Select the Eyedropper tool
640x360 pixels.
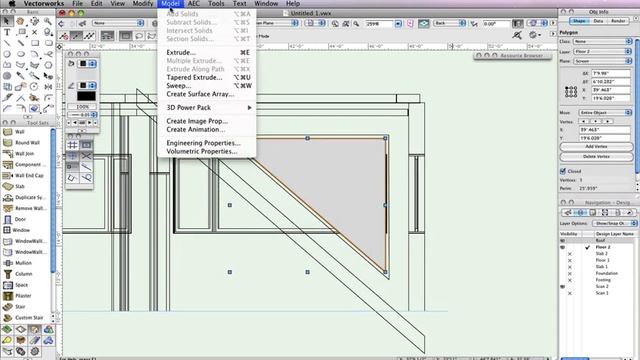coord(20,76)
